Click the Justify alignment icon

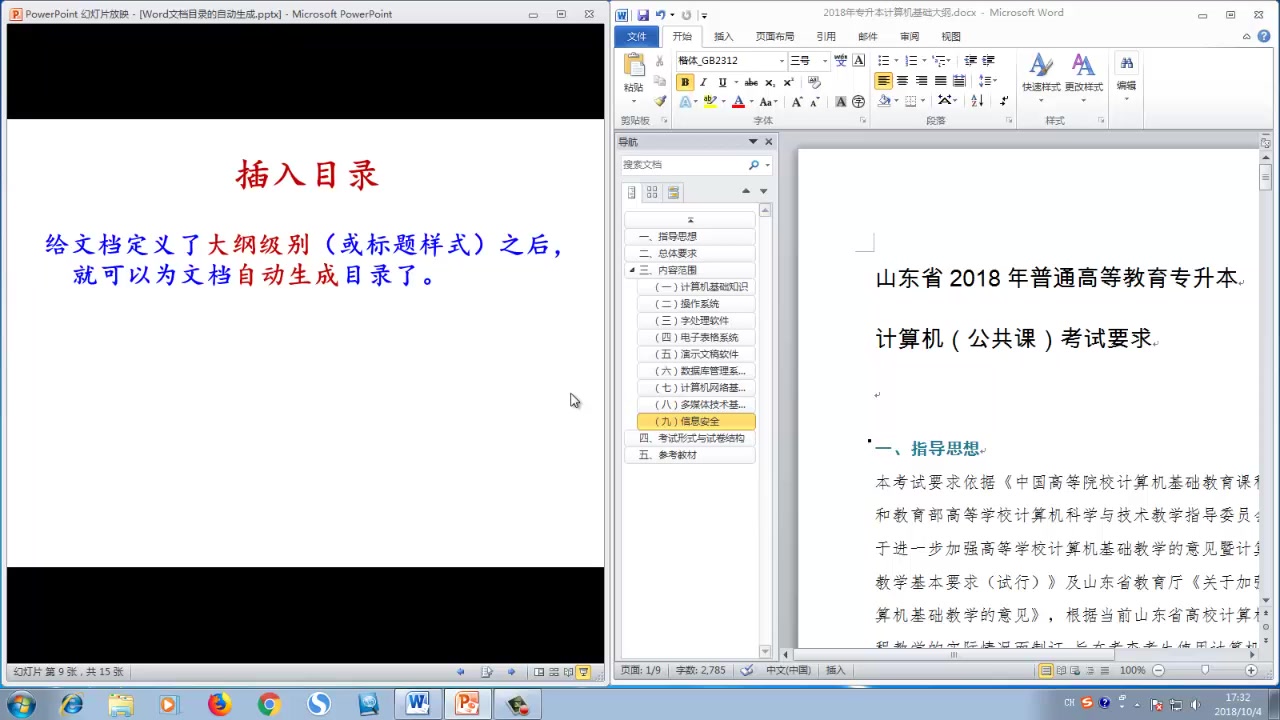940,81
